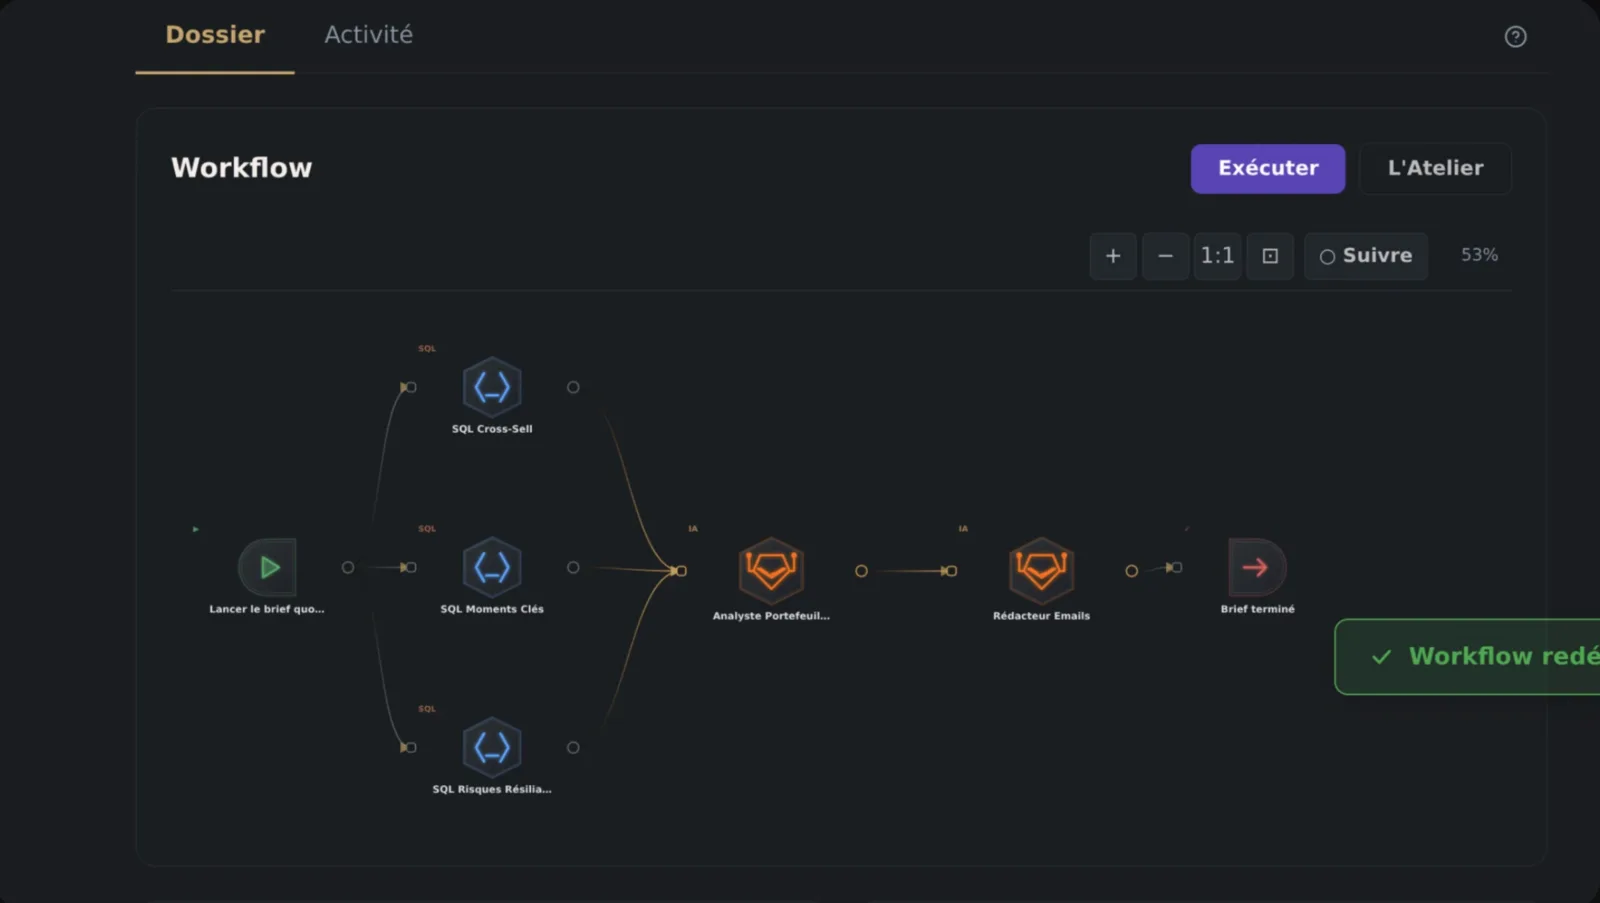Click the SQL Cross-Sell label
The width and height of the screenshot is (1600, 903).
point(492,429)
